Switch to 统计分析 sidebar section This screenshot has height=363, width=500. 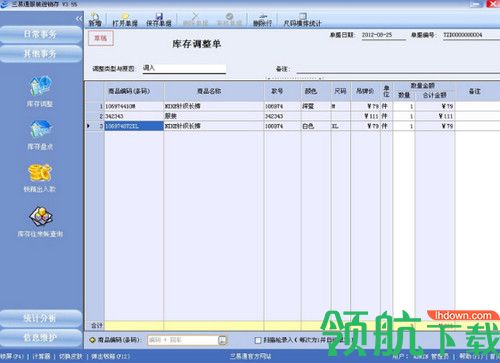tap(41, 318)
